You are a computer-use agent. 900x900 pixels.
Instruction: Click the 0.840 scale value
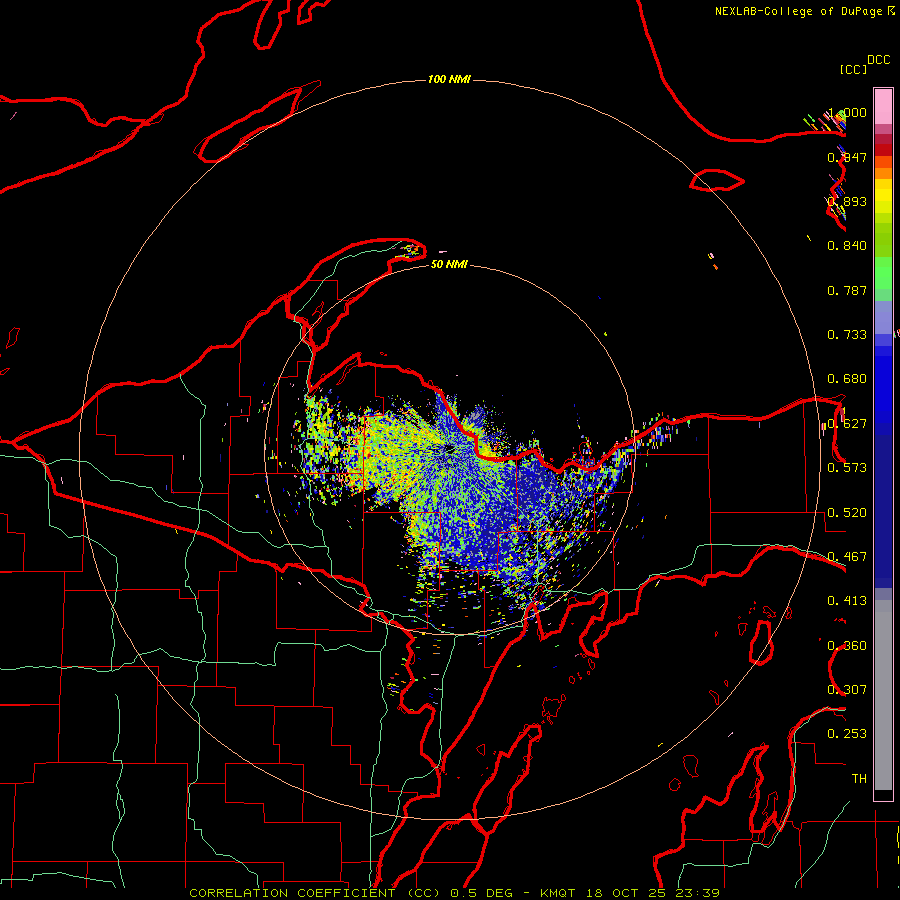(x=847, y=246)
